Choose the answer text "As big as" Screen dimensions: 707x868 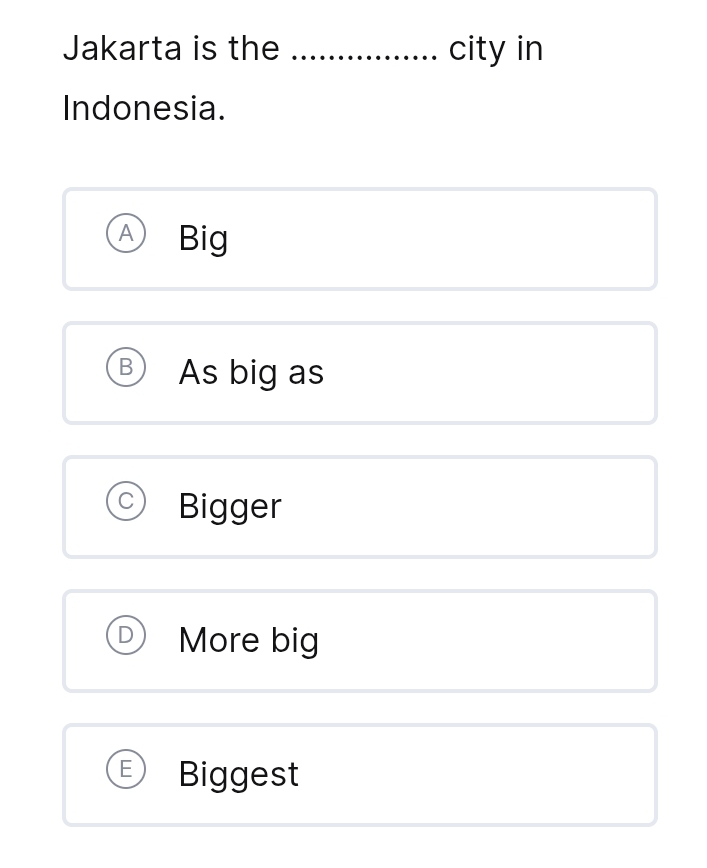coord(251,373)
